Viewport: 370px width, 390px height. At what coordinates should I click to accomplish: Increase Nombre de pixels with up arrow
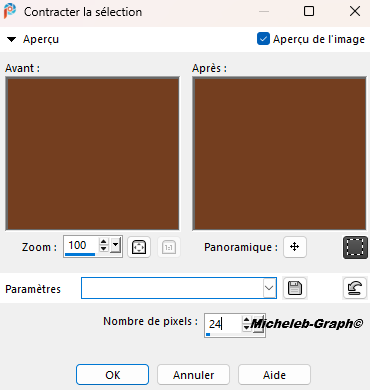click(x=246, y=320)
